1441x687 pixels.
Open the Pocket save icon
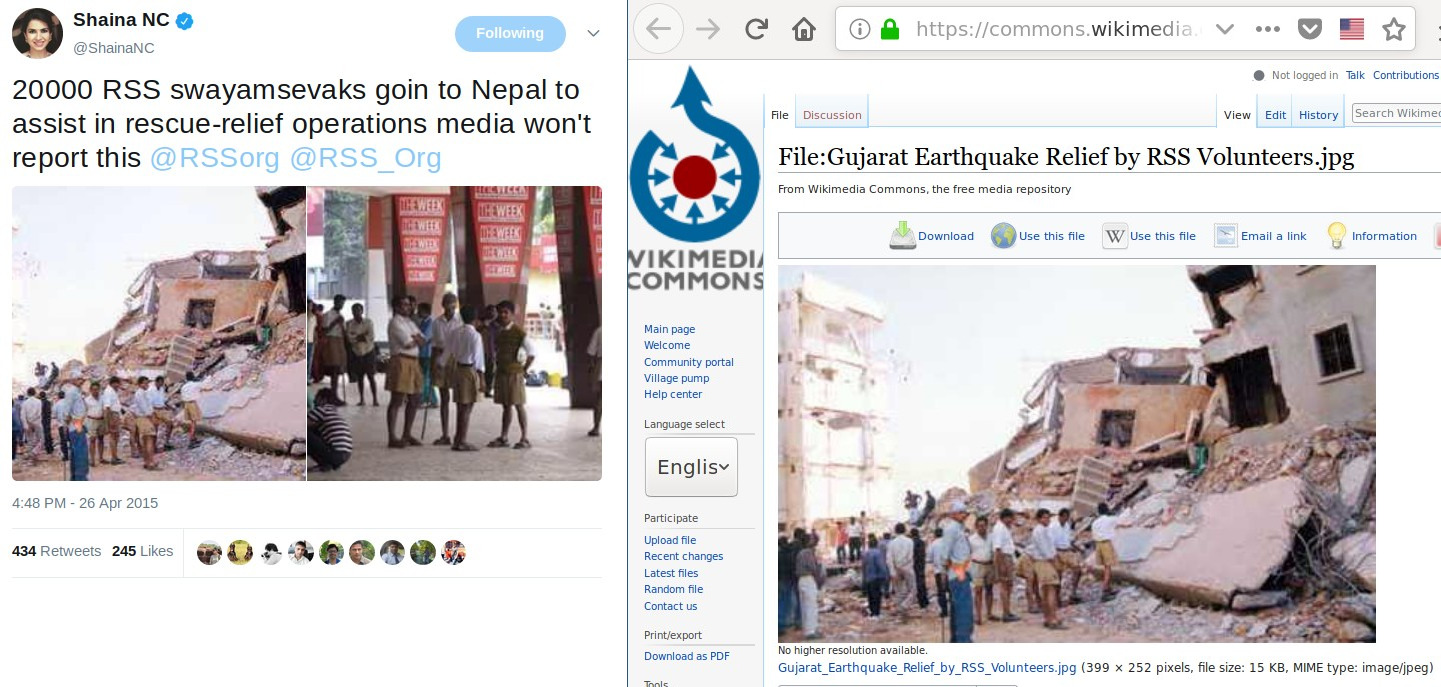click(1309, 29)
